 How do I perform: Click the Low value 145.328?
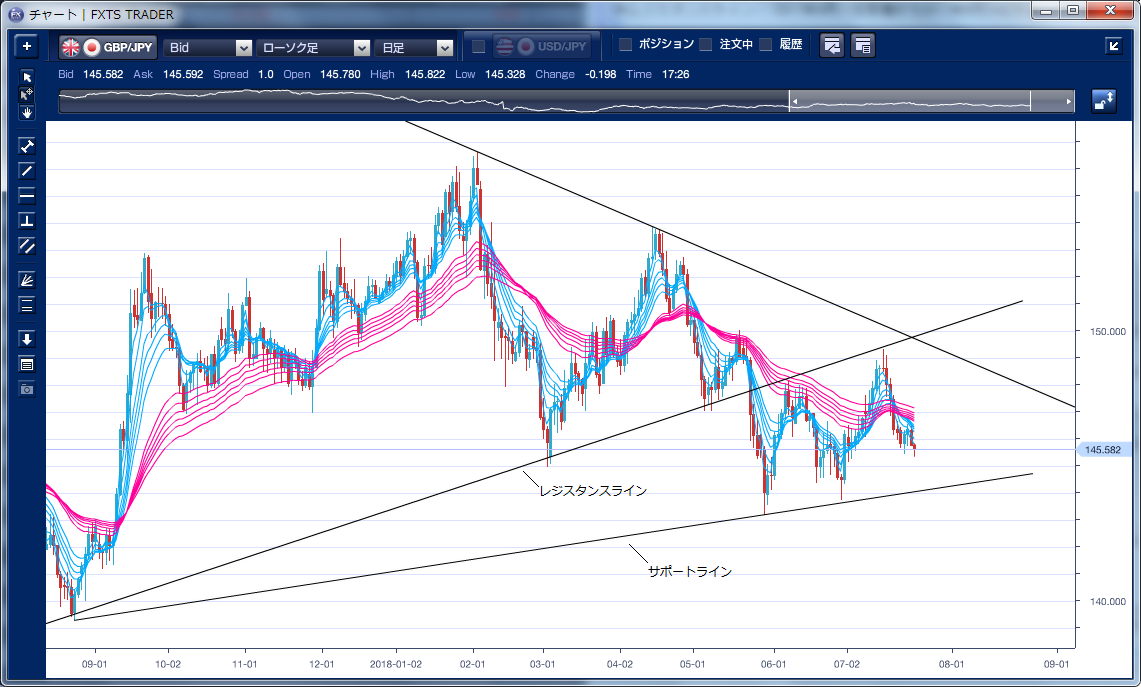[505, 74]
